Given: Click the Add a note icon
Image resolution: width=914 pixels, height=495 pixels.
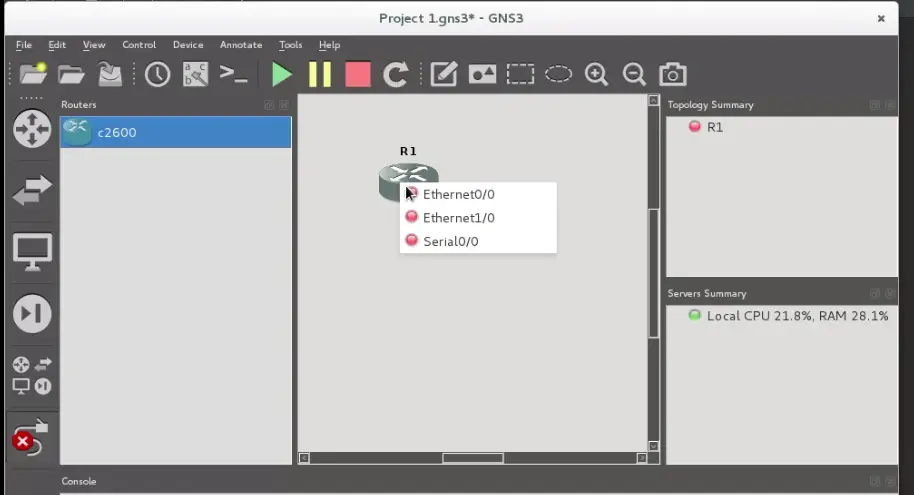Looking at the screenshot, I should tap(444, 75).
